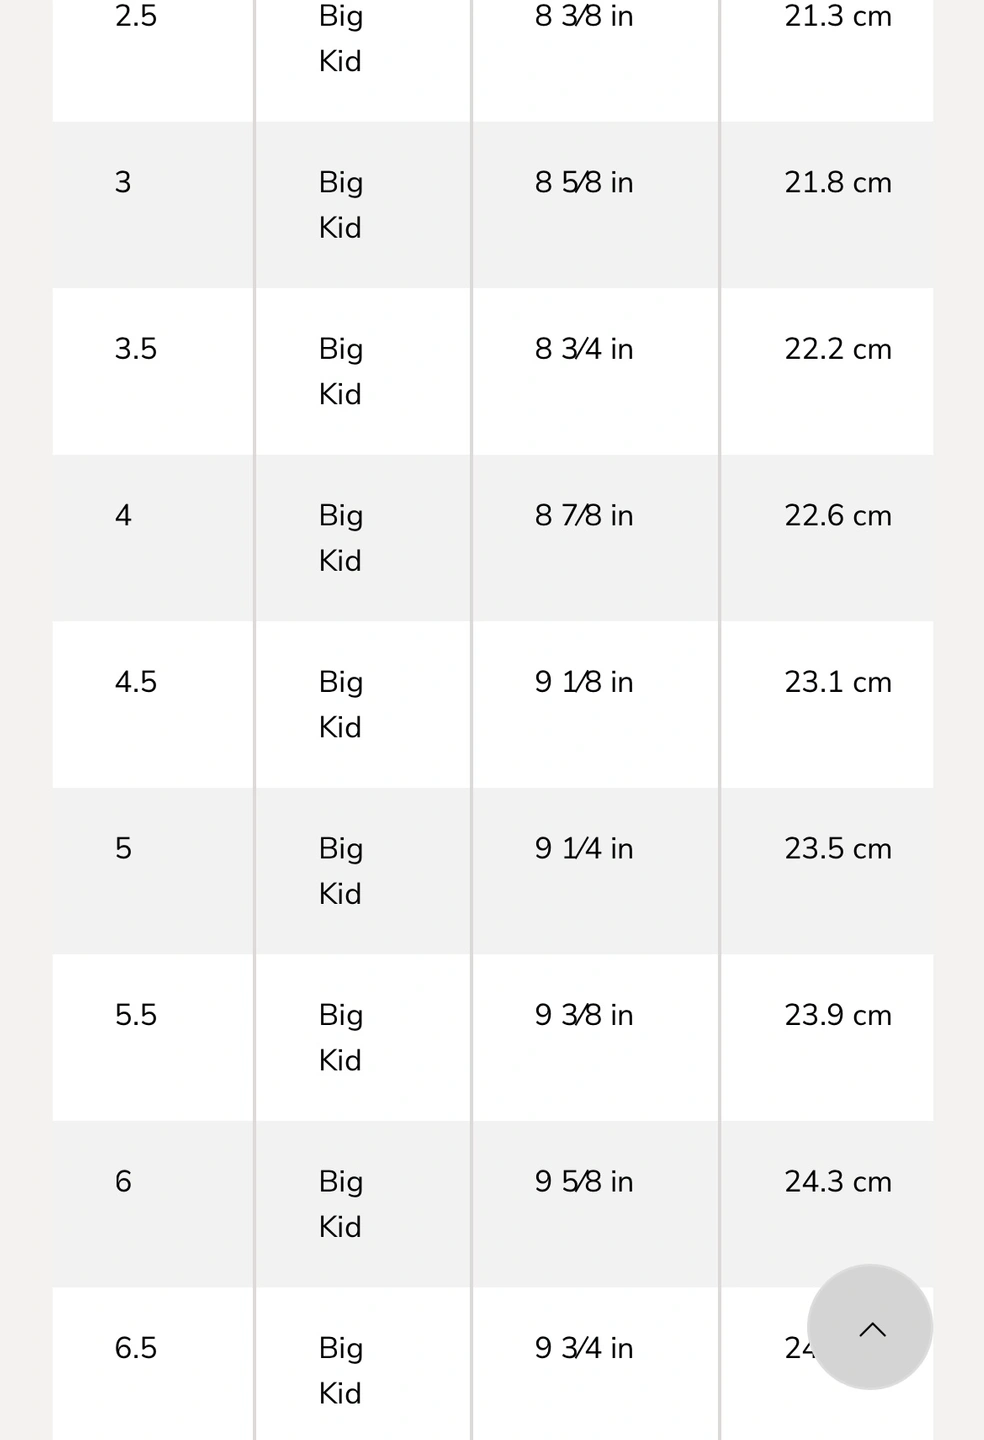Click the 23.9 cm value
Image resolution: width=984 pixels, height=1440 pixels.
(x=838, y=1014)
